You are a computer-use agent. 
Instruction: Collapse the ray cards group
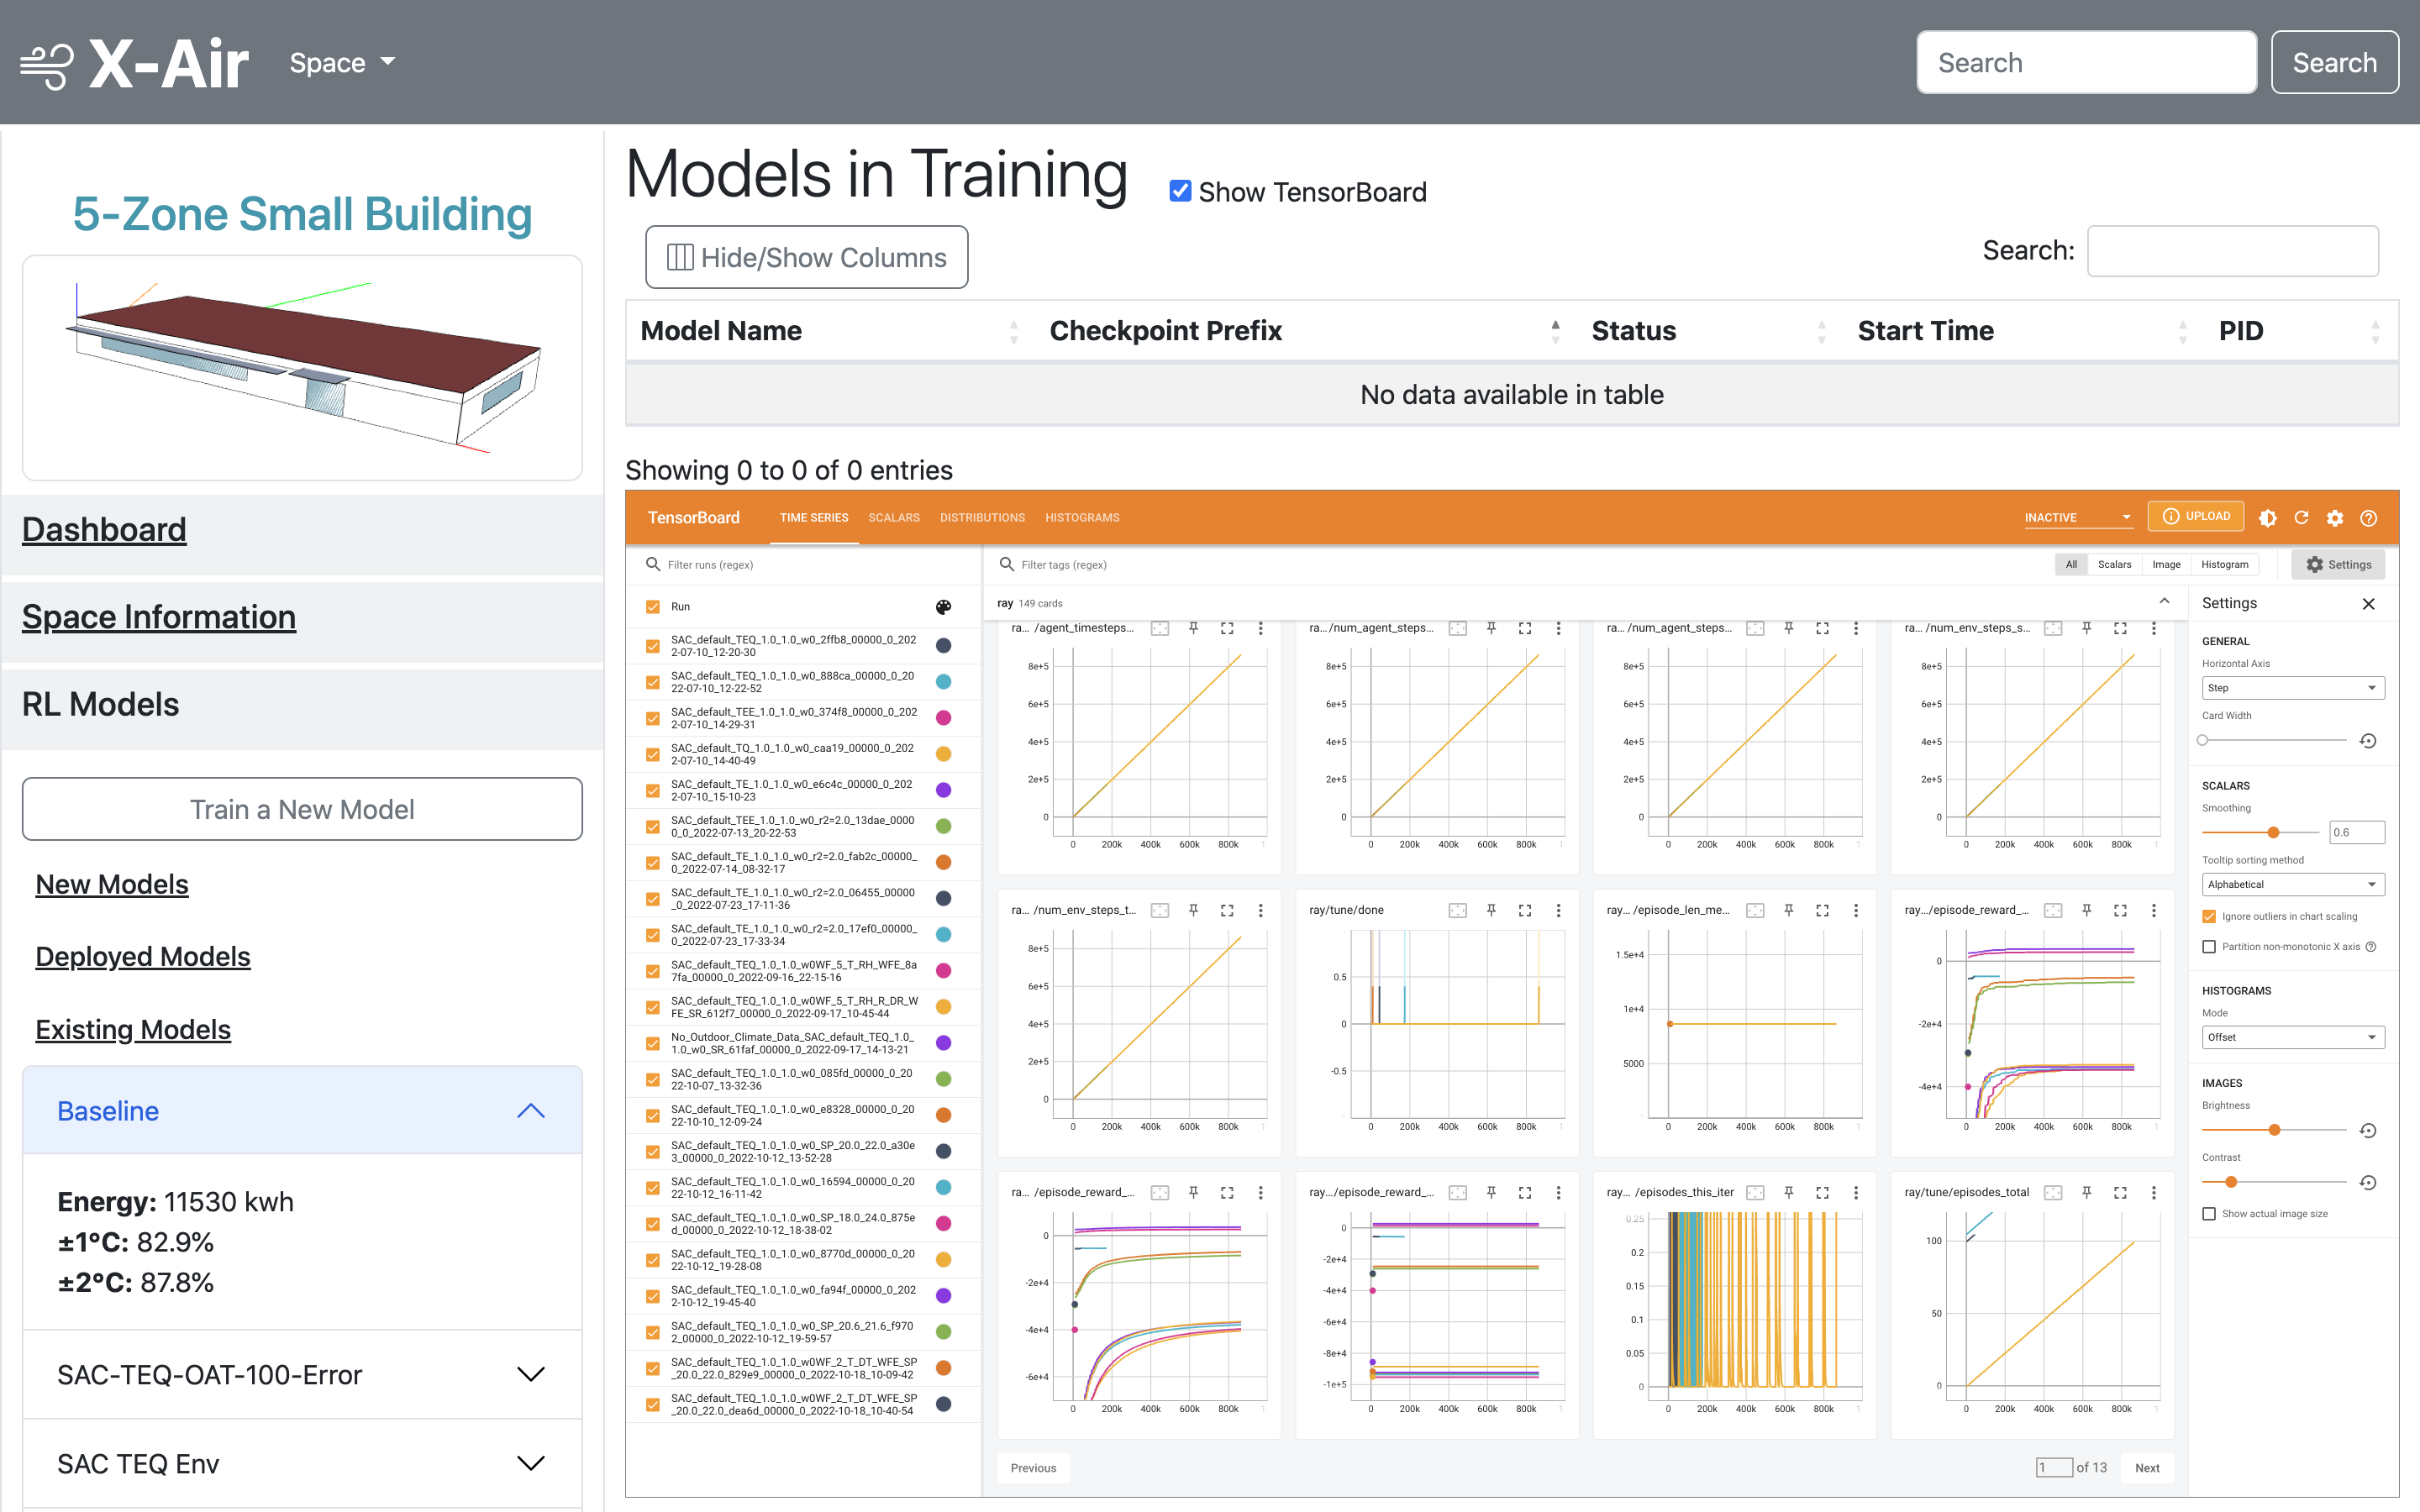point(2164,602)
